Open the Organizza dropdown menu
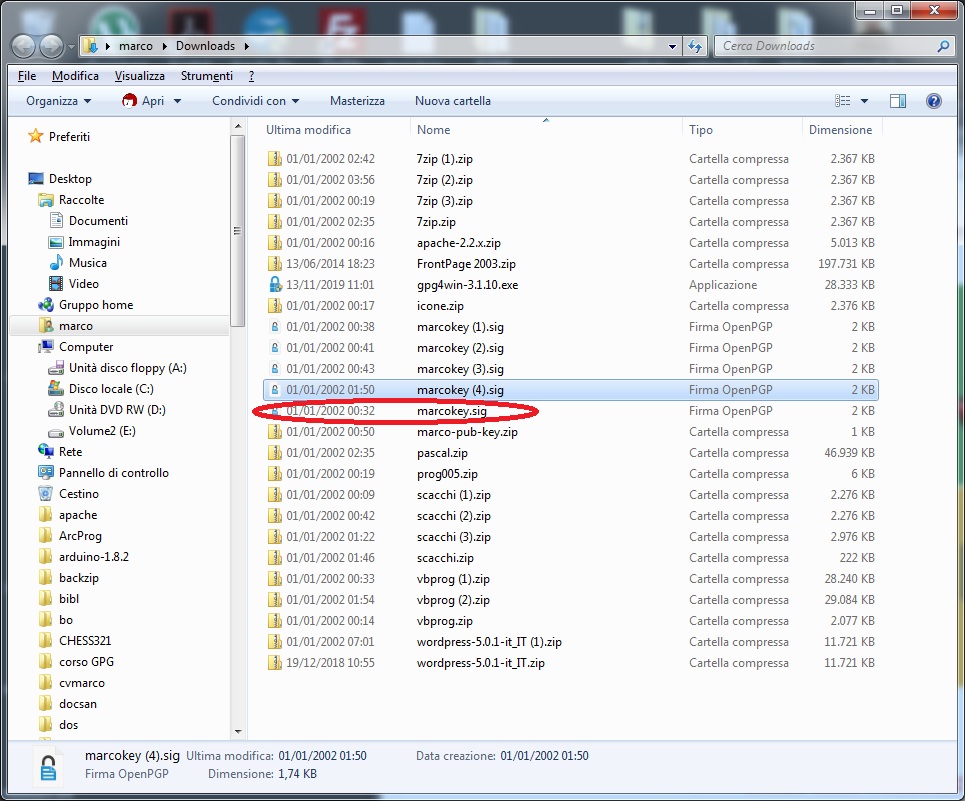This screenshot has width=965, height=801. 58,101
